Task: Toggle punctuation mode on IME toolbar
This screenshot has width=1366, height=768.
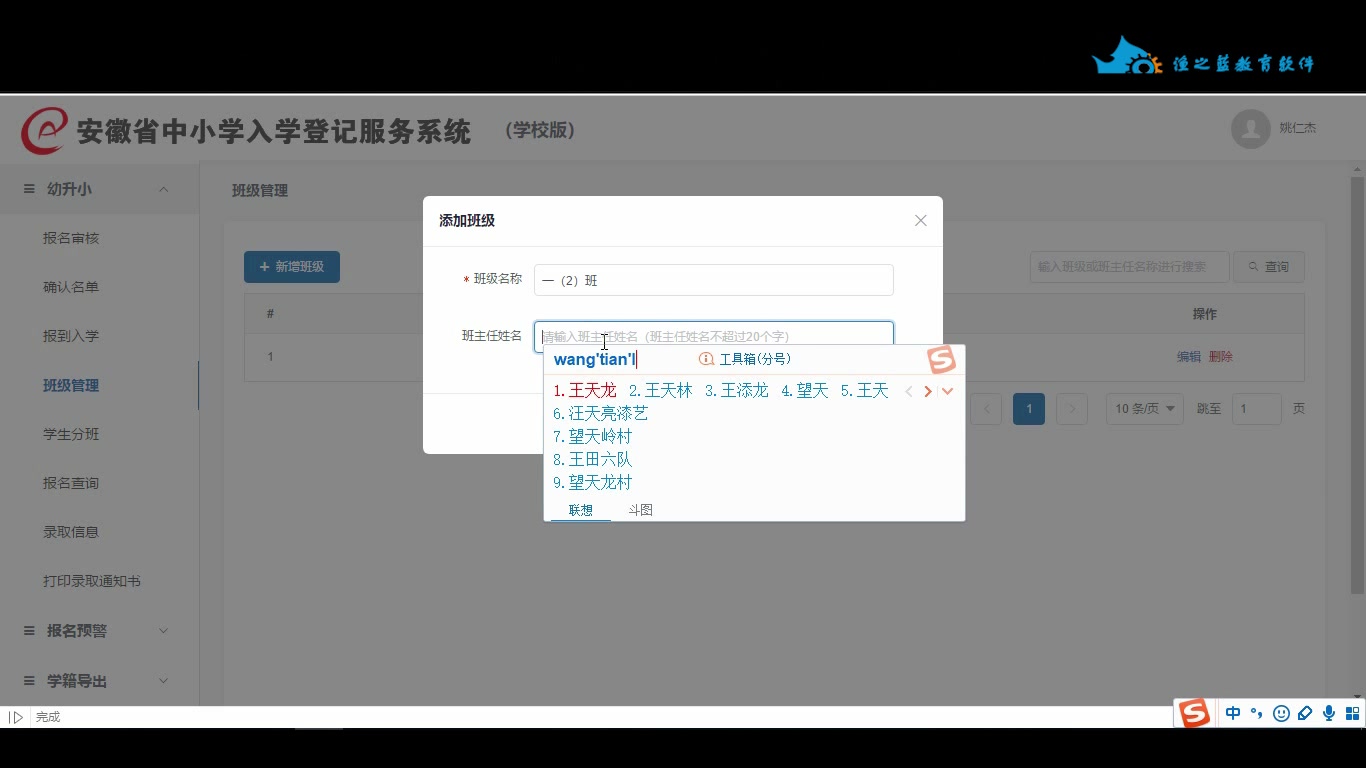Action: click(x=1257, y=713)
